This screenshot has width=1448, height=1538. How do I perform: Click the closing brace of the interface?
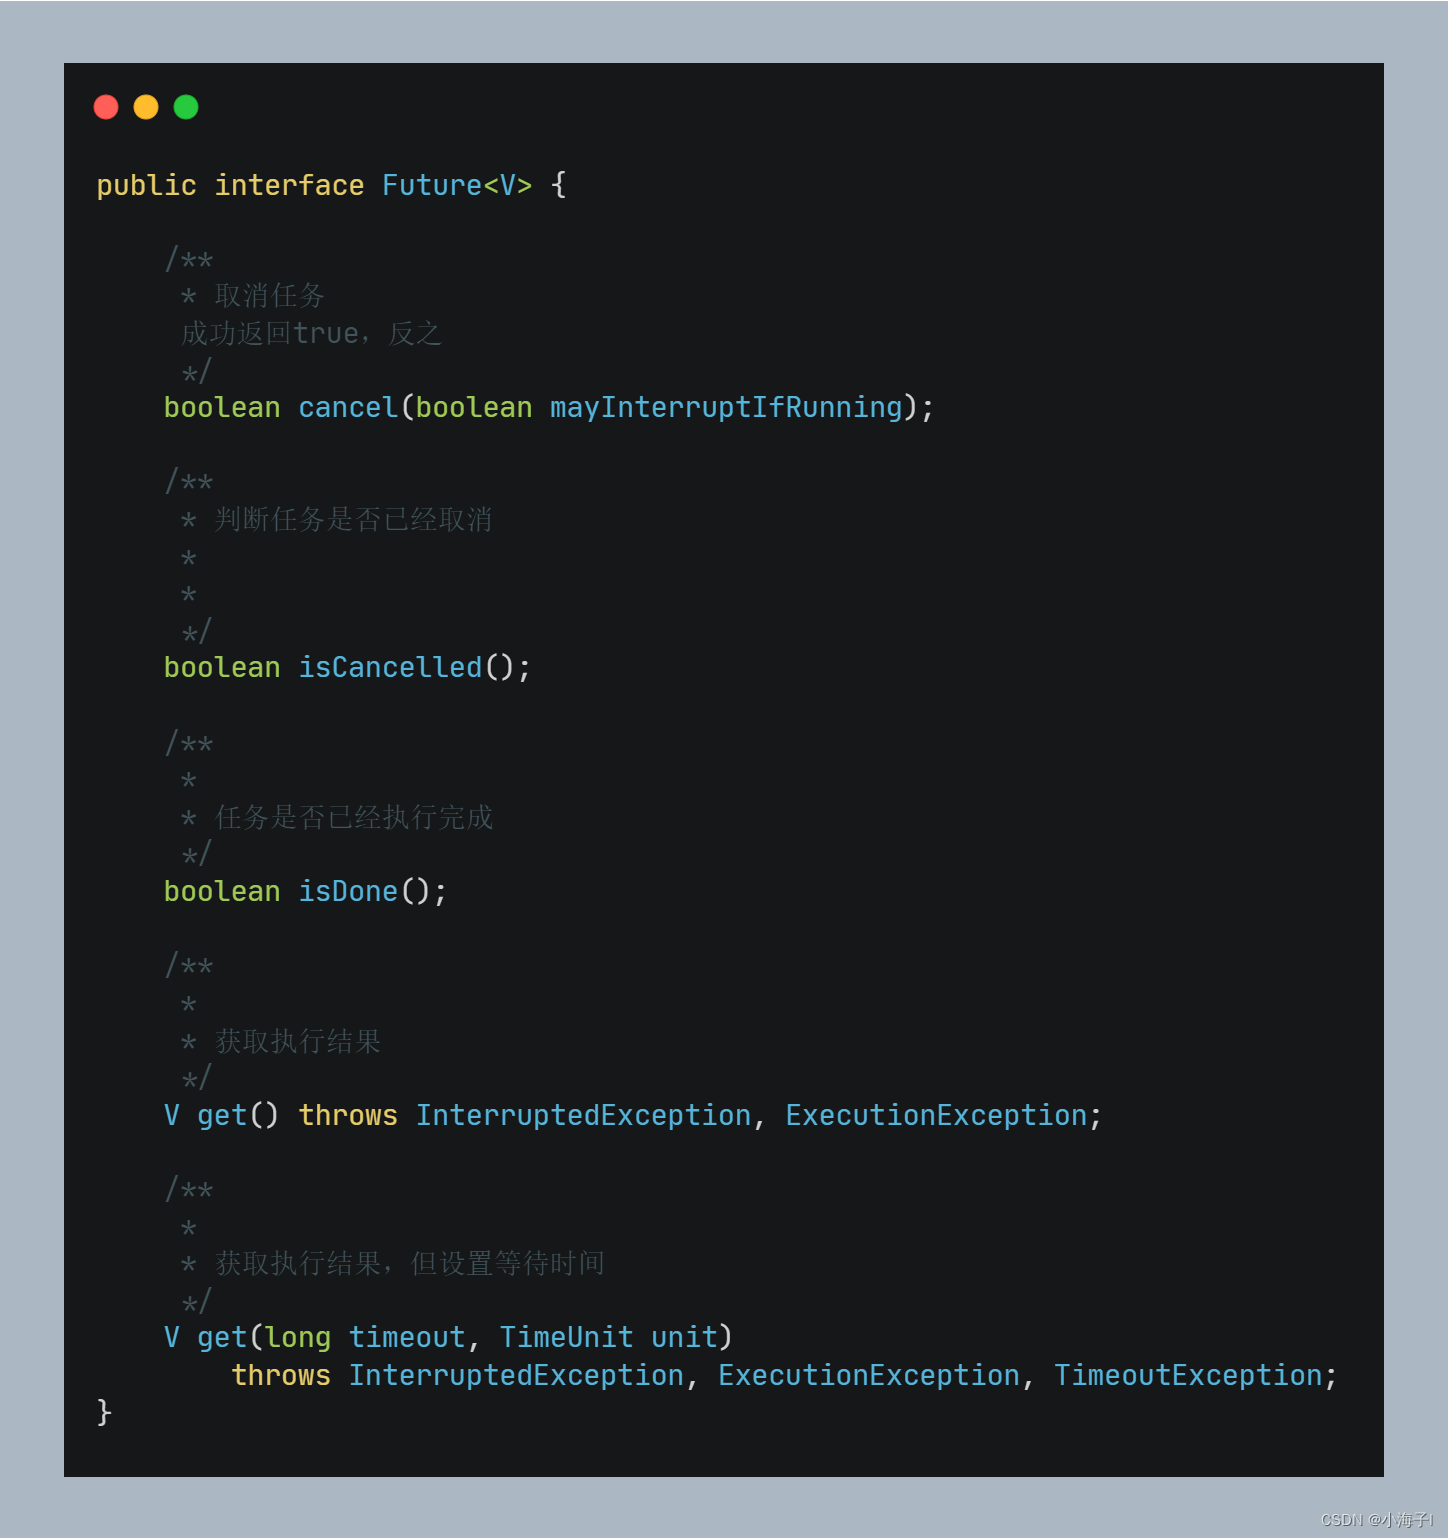tap(104, 1411)
